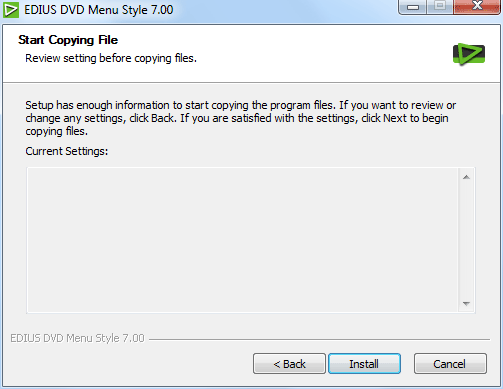
Task: Click the 'Start Copying File' heading
Action: (x=68, y=40)
